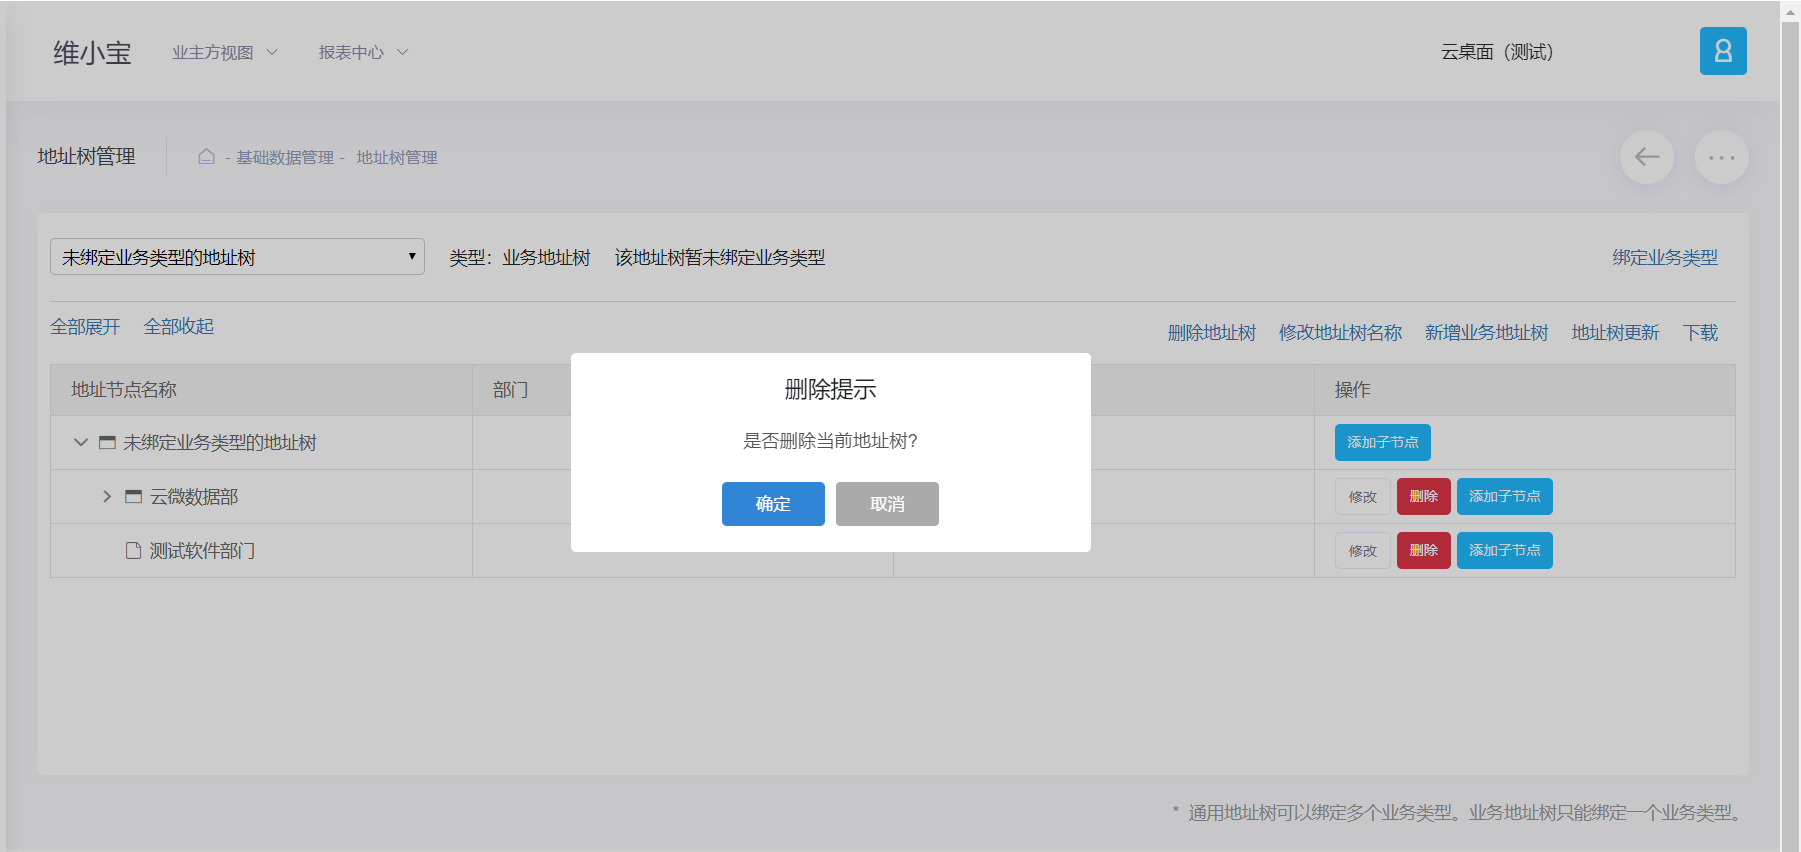Cancel deletion with 取消 button

[887, 504]
